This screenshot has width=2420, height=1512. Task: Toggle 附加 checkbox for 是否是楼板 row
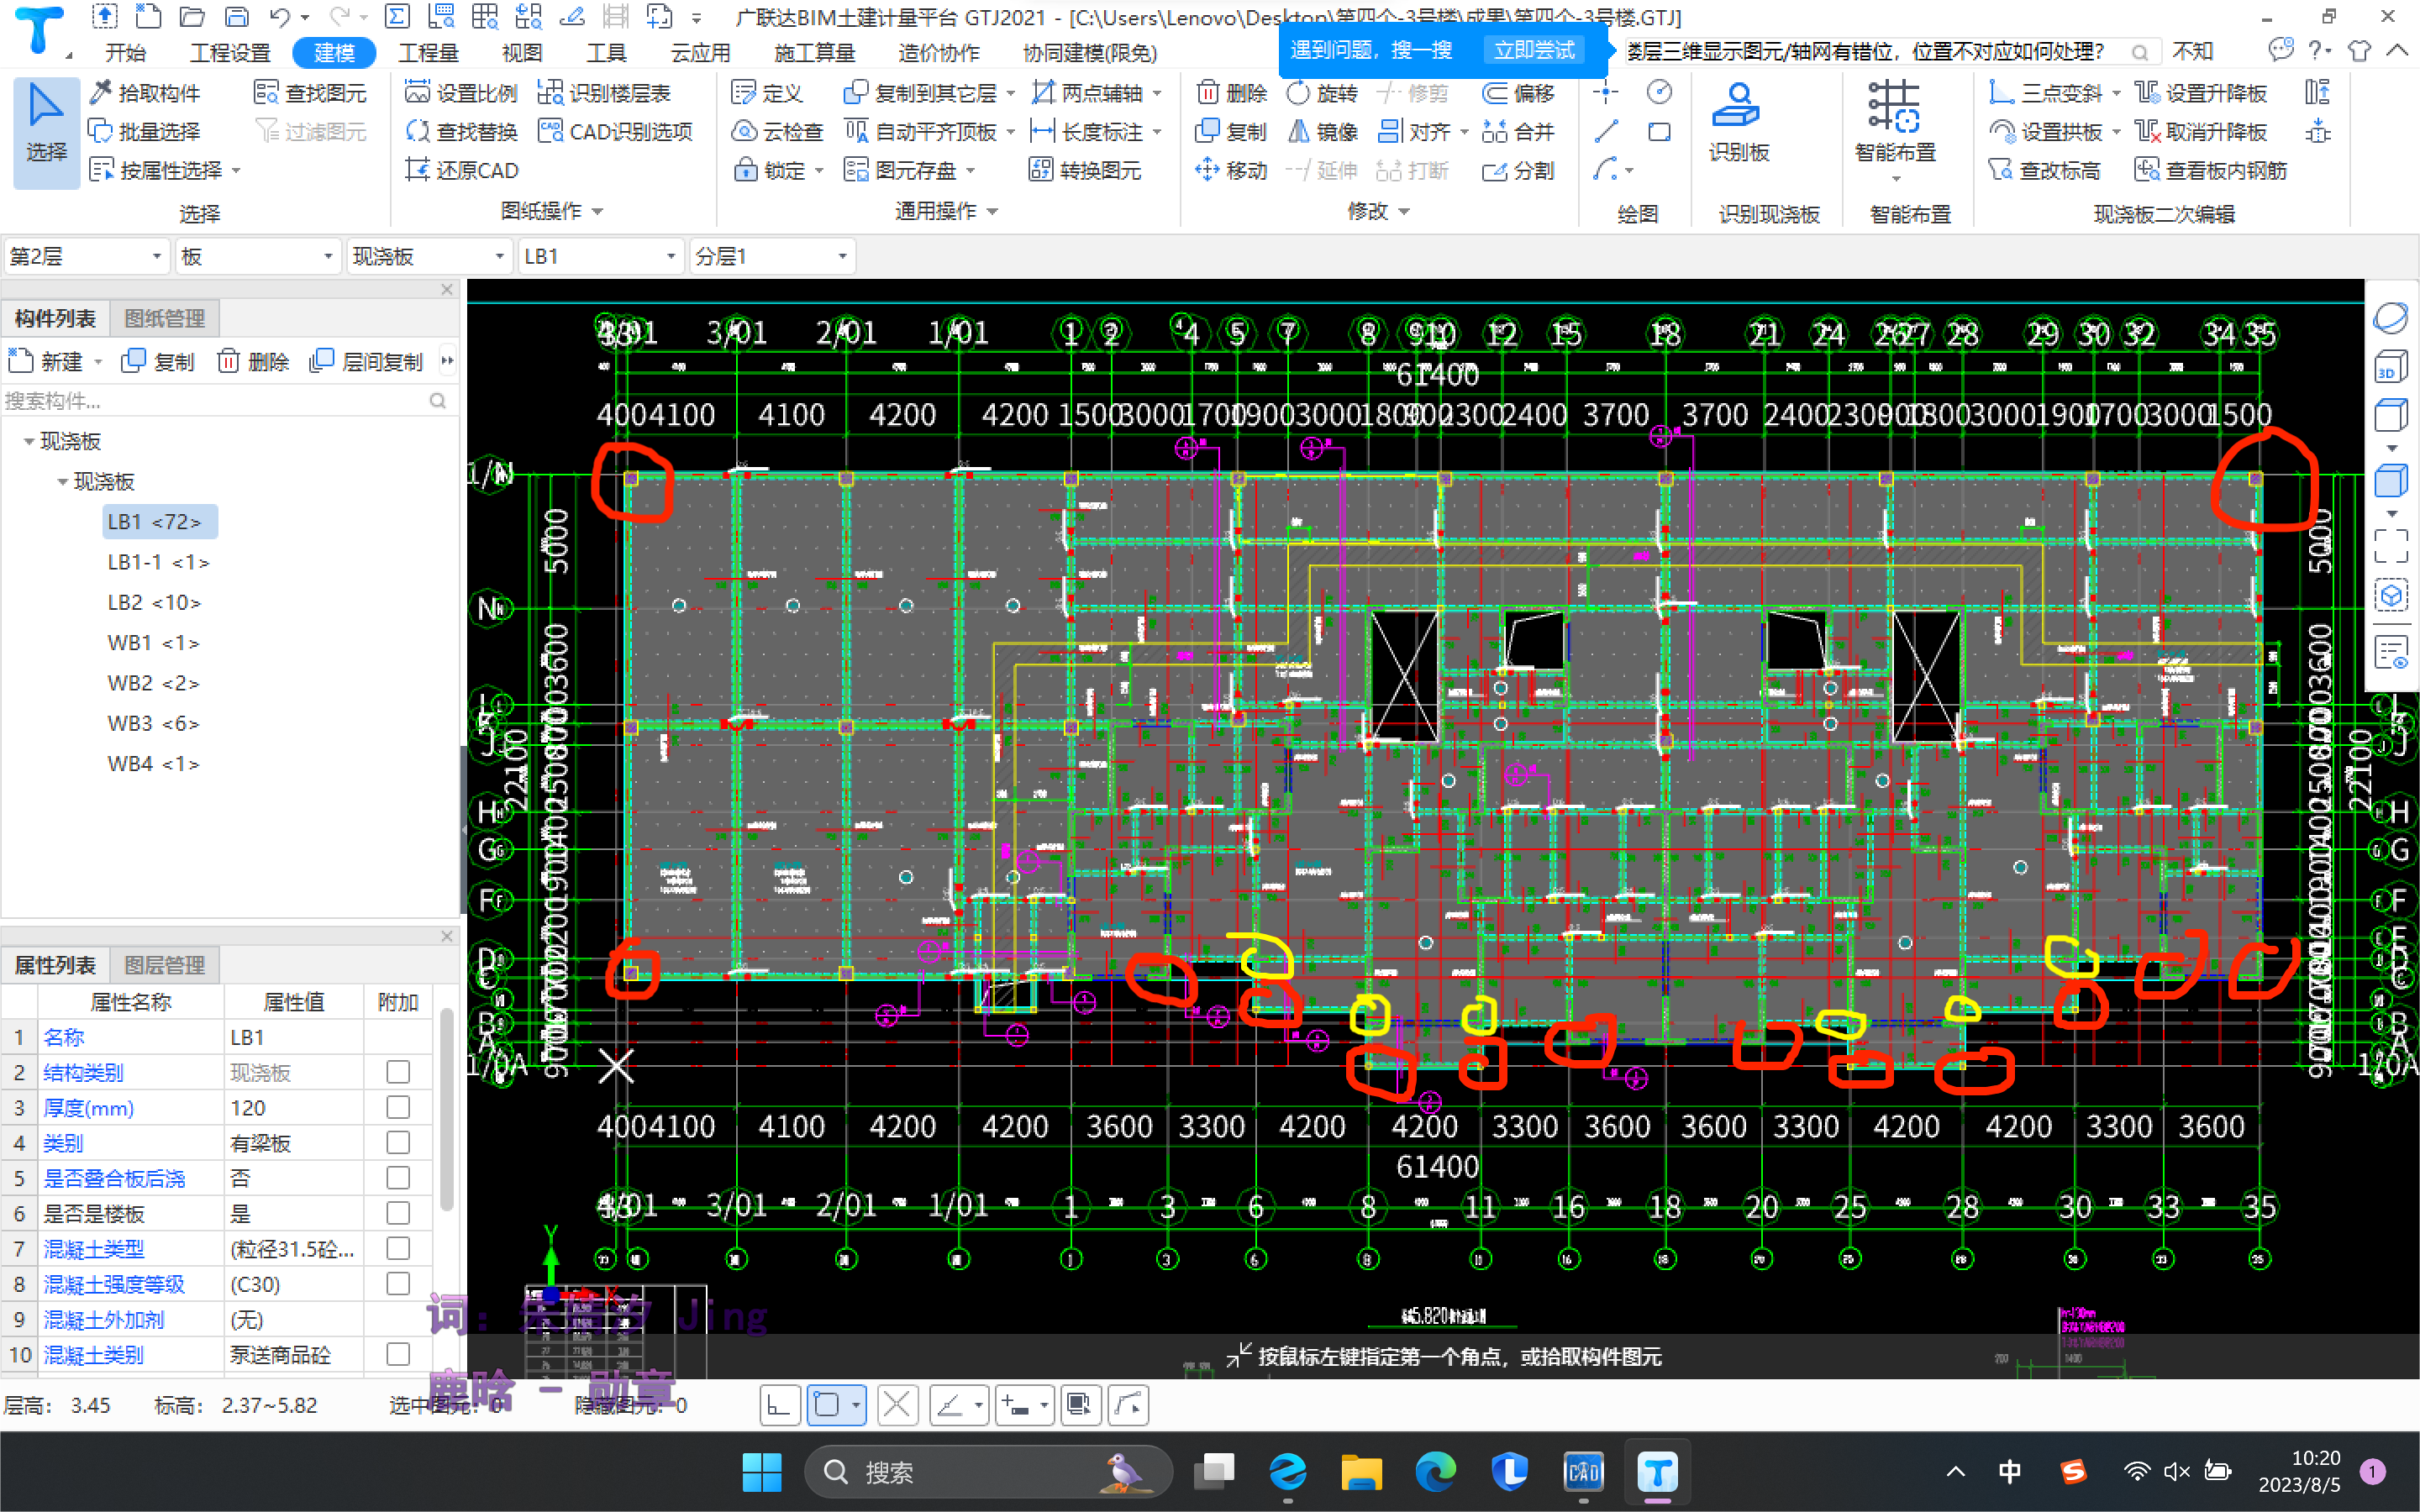398,1213
